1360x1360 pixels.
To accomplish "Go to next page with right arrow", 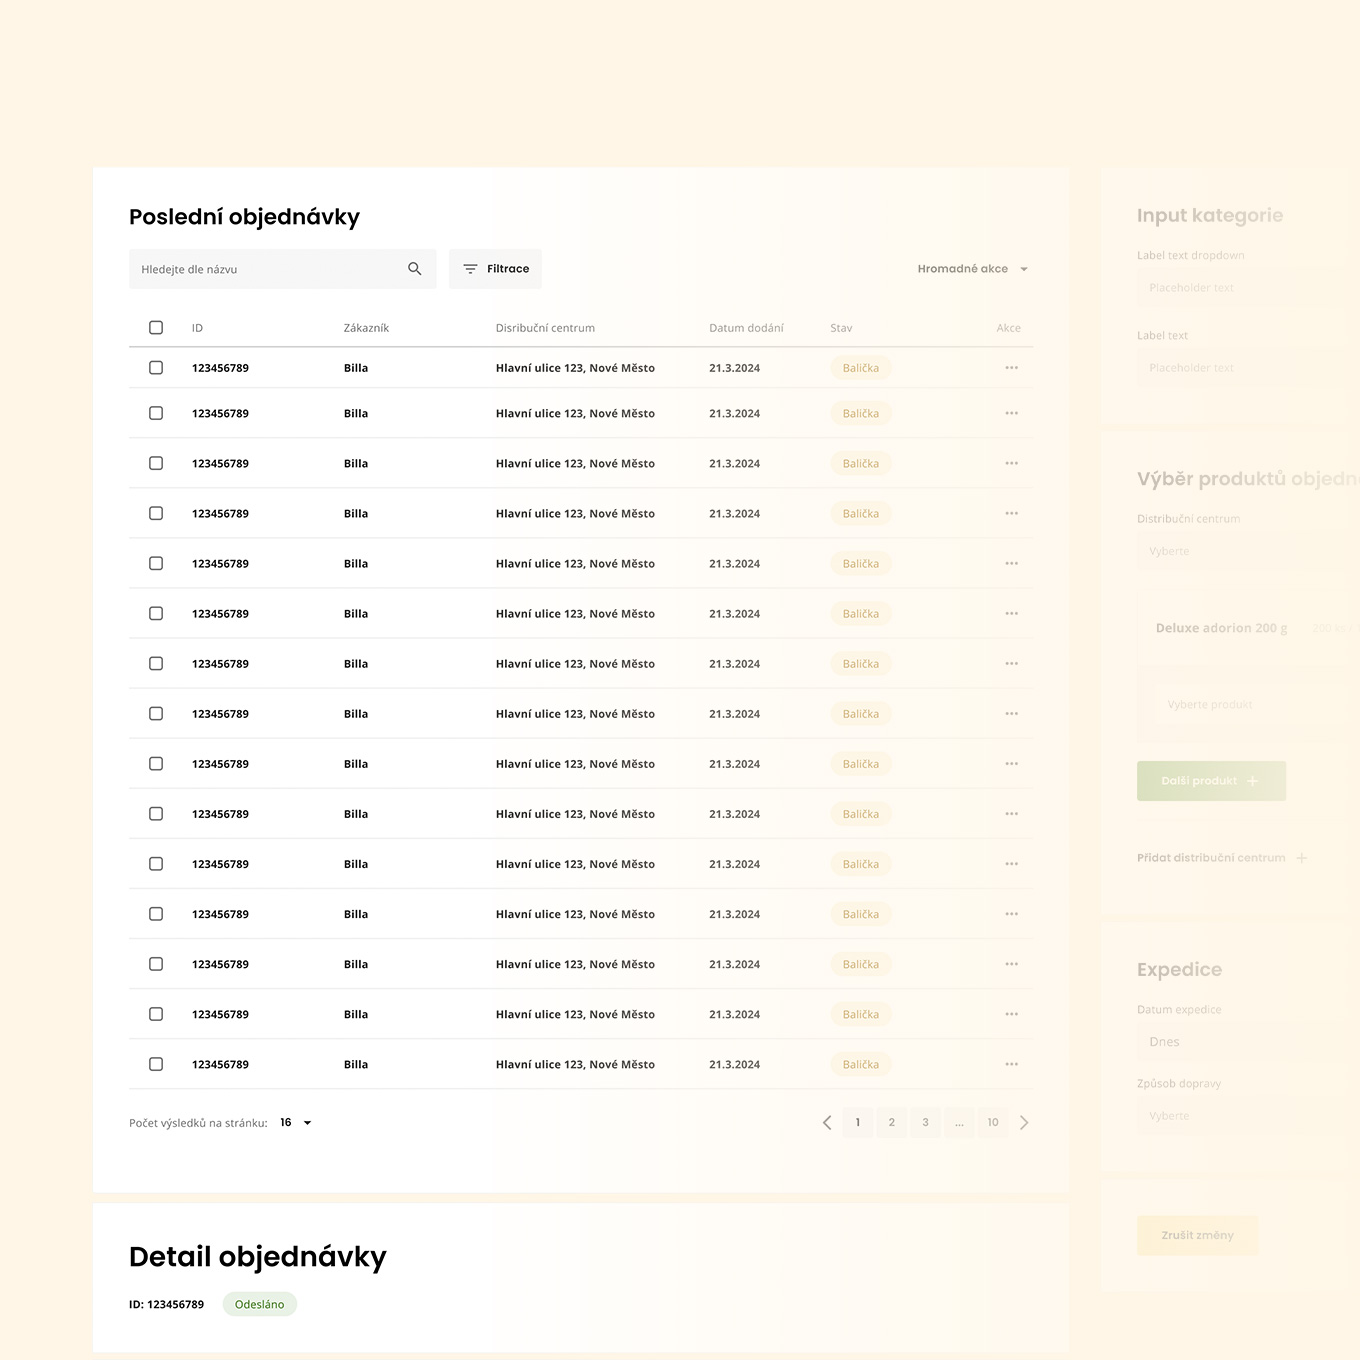I will pos(1024,1123).
